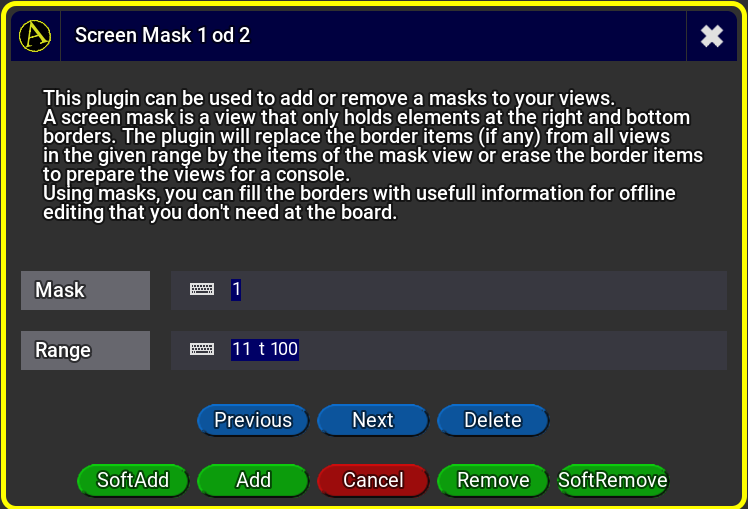Close the Screen Mask dialog with X

(712, 36)
